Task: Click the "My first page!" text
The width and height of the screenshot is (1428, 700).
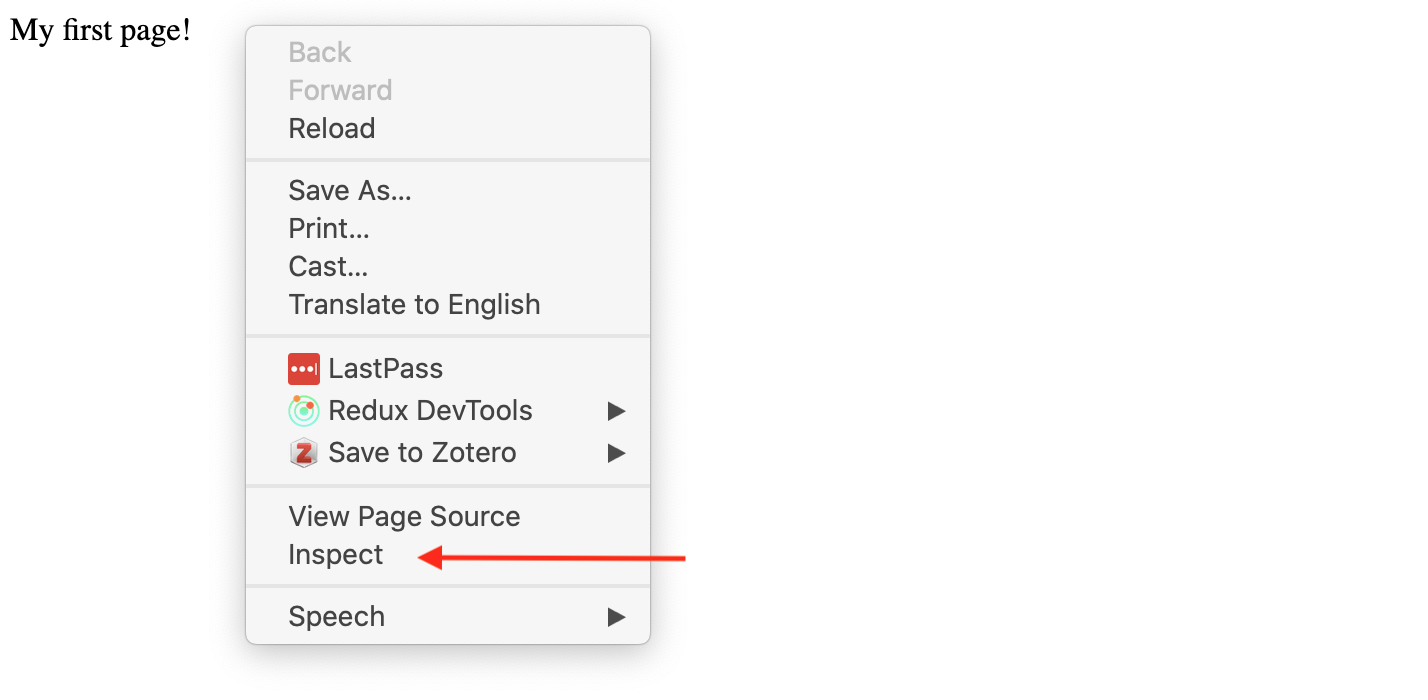Action: point(100,30)
